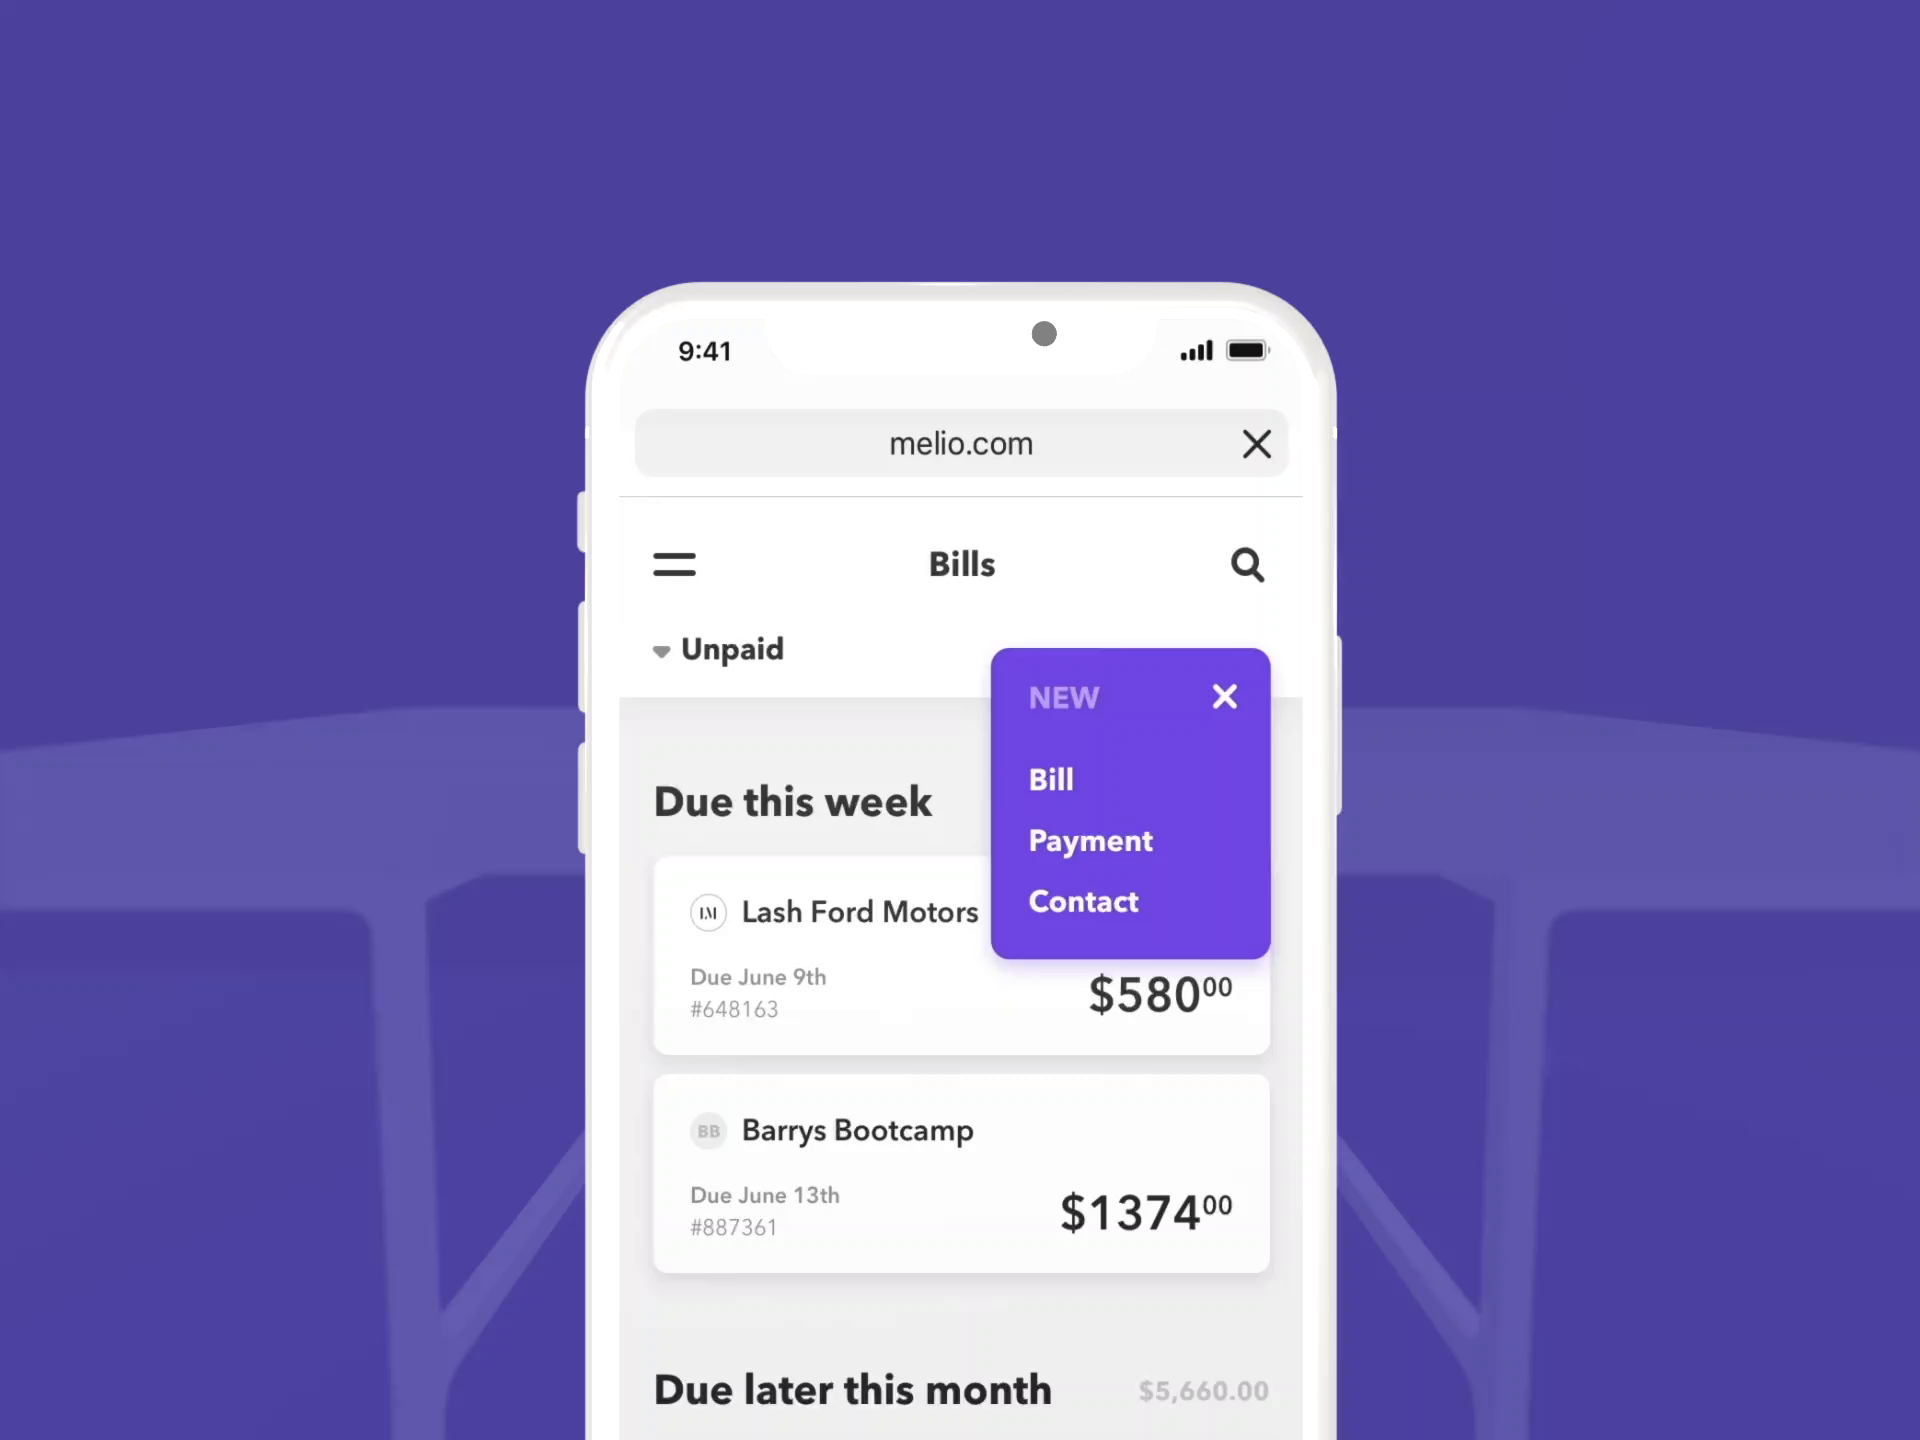The image size is (1920, 1440).
Task: Open the NEW item type dropdown
Action: tap(1063, 697)
